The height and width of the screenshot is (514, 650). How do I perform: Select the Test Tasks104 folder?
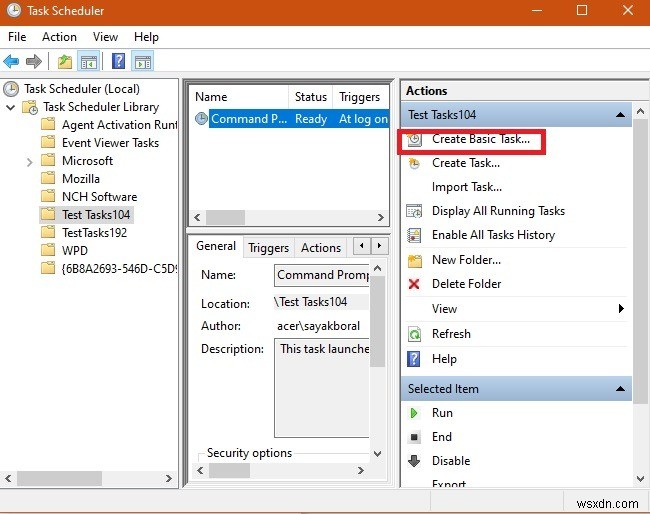[96, 215]
